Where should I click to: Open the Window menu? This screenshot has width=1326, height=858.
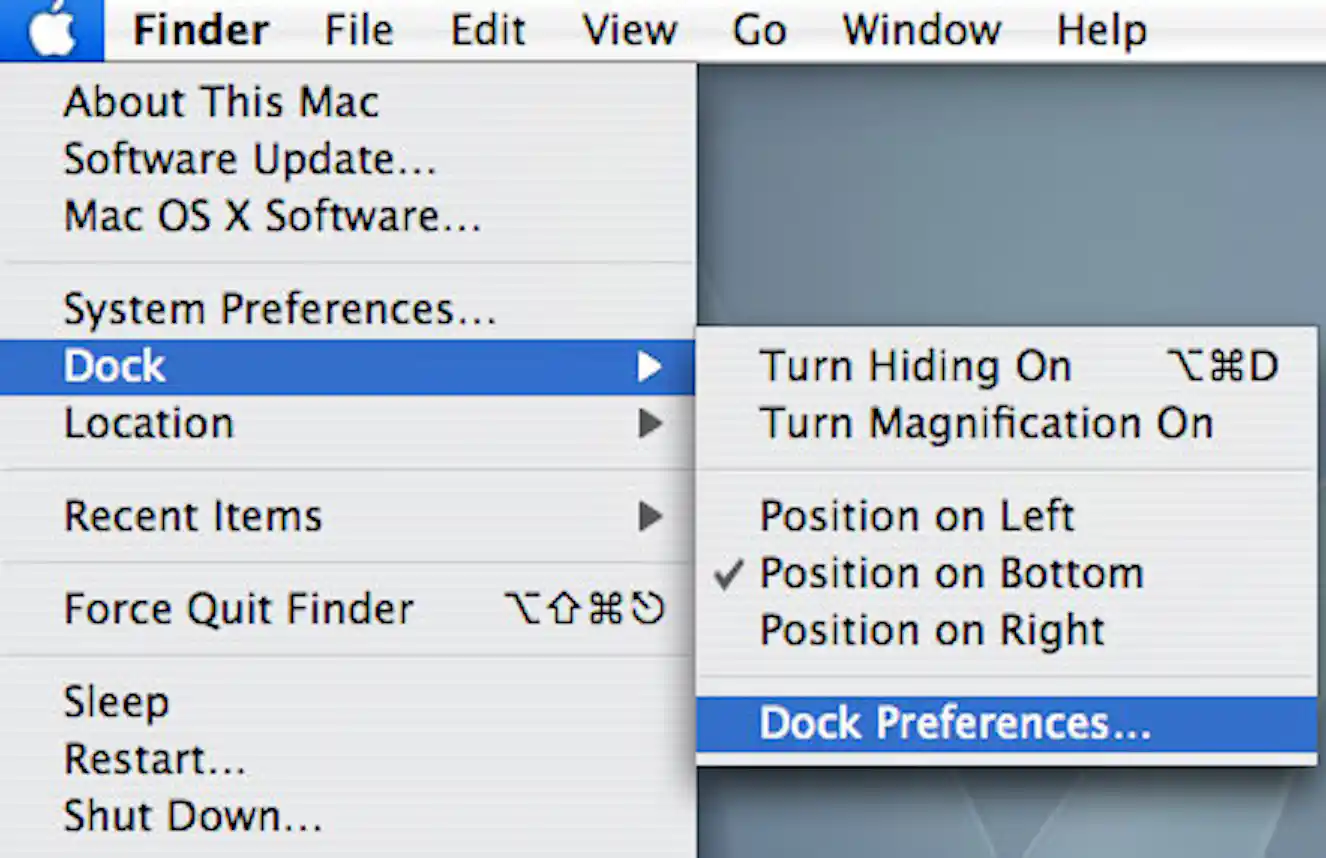921,29
